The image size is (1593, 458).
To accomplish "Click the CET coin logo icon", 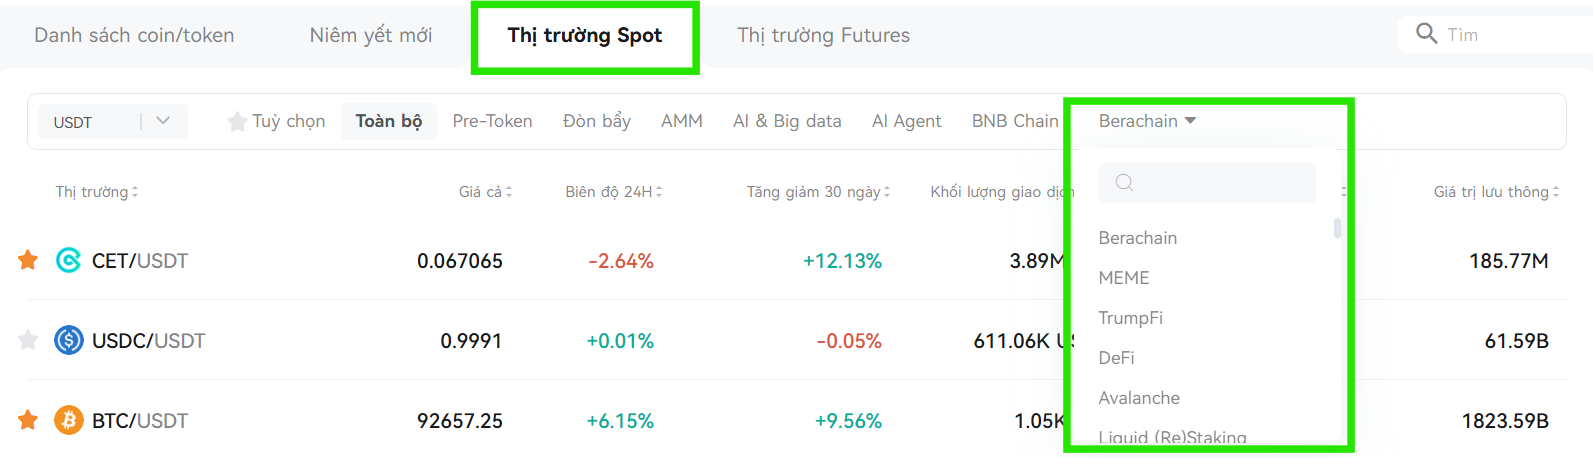I will (68, 261).
